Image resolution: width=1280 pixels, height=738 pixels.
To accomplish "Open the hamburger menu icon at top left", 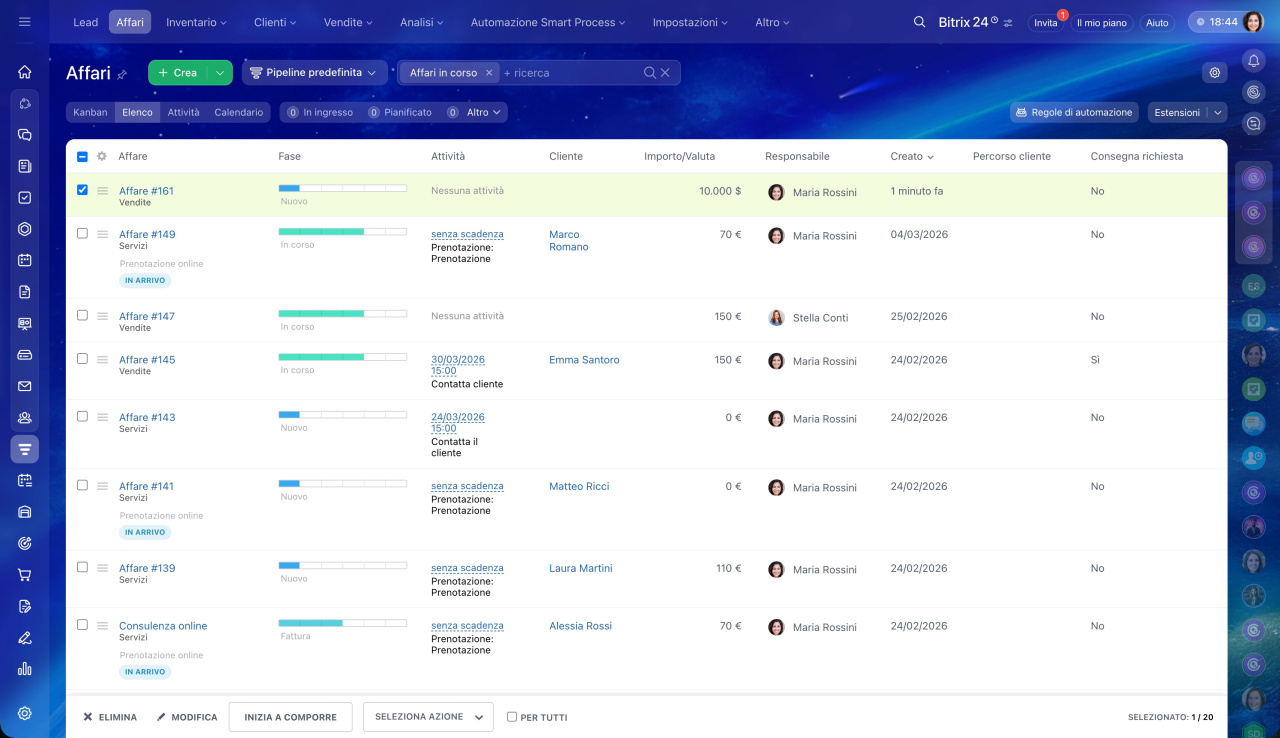I will (25, 22).
